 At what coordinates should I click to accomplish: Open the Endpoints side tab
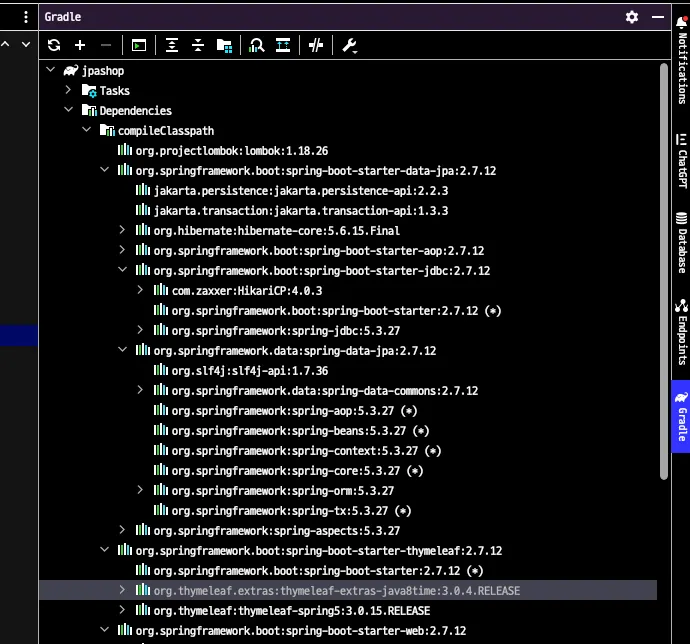[681, 329]
